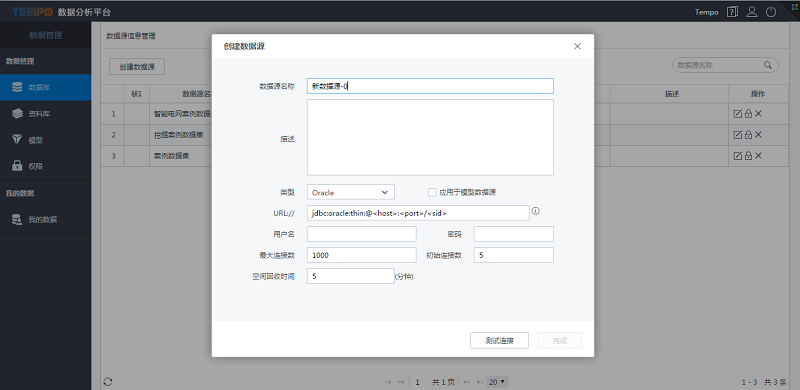800x390 pixels.
Task: Click lock icon for second data source row
Action: (748, 135)
